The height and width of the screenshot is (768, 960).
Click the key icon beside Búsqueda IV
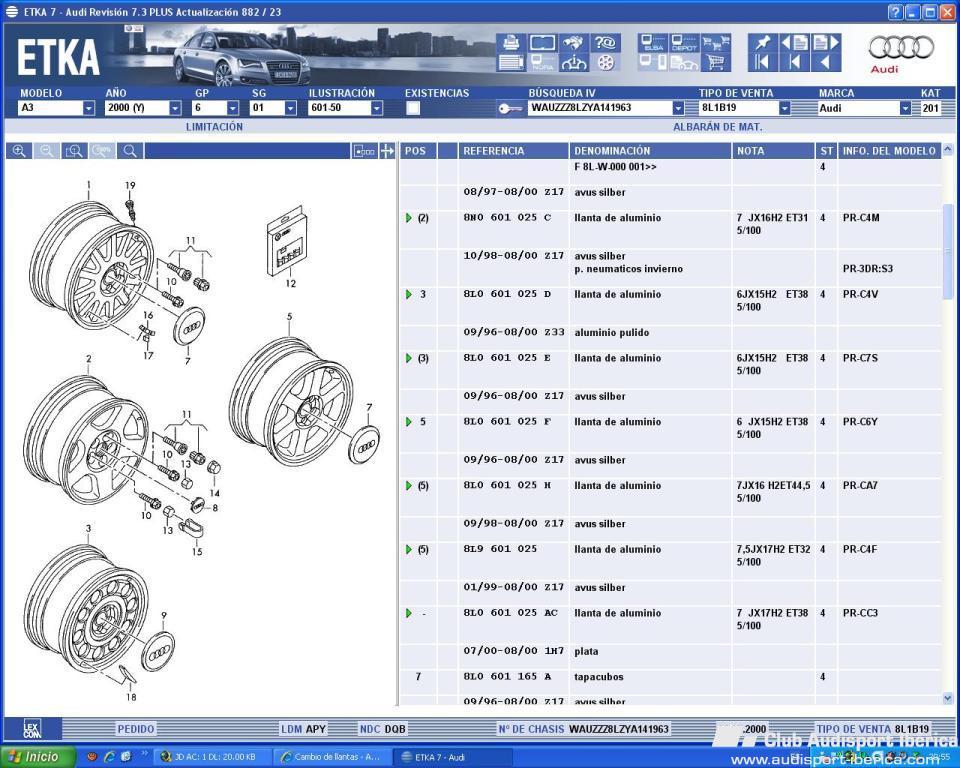[x=509, y=108]
